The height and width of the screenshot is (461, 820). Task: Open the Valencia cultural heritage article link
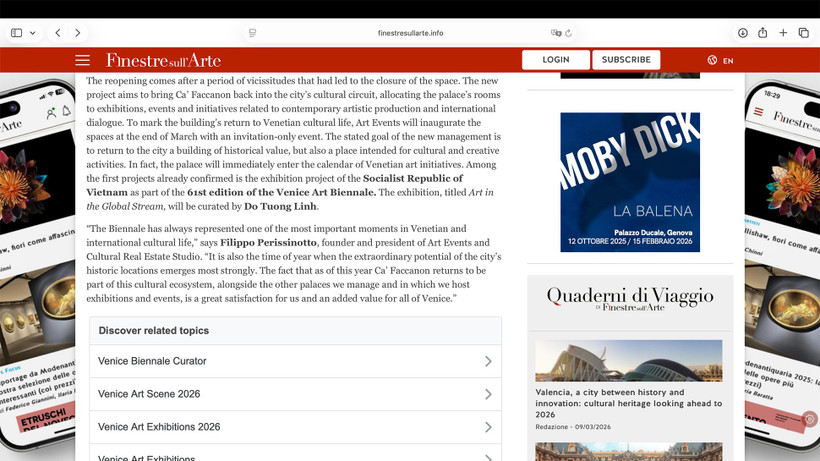pyautogui.click(x=628, y=403)
